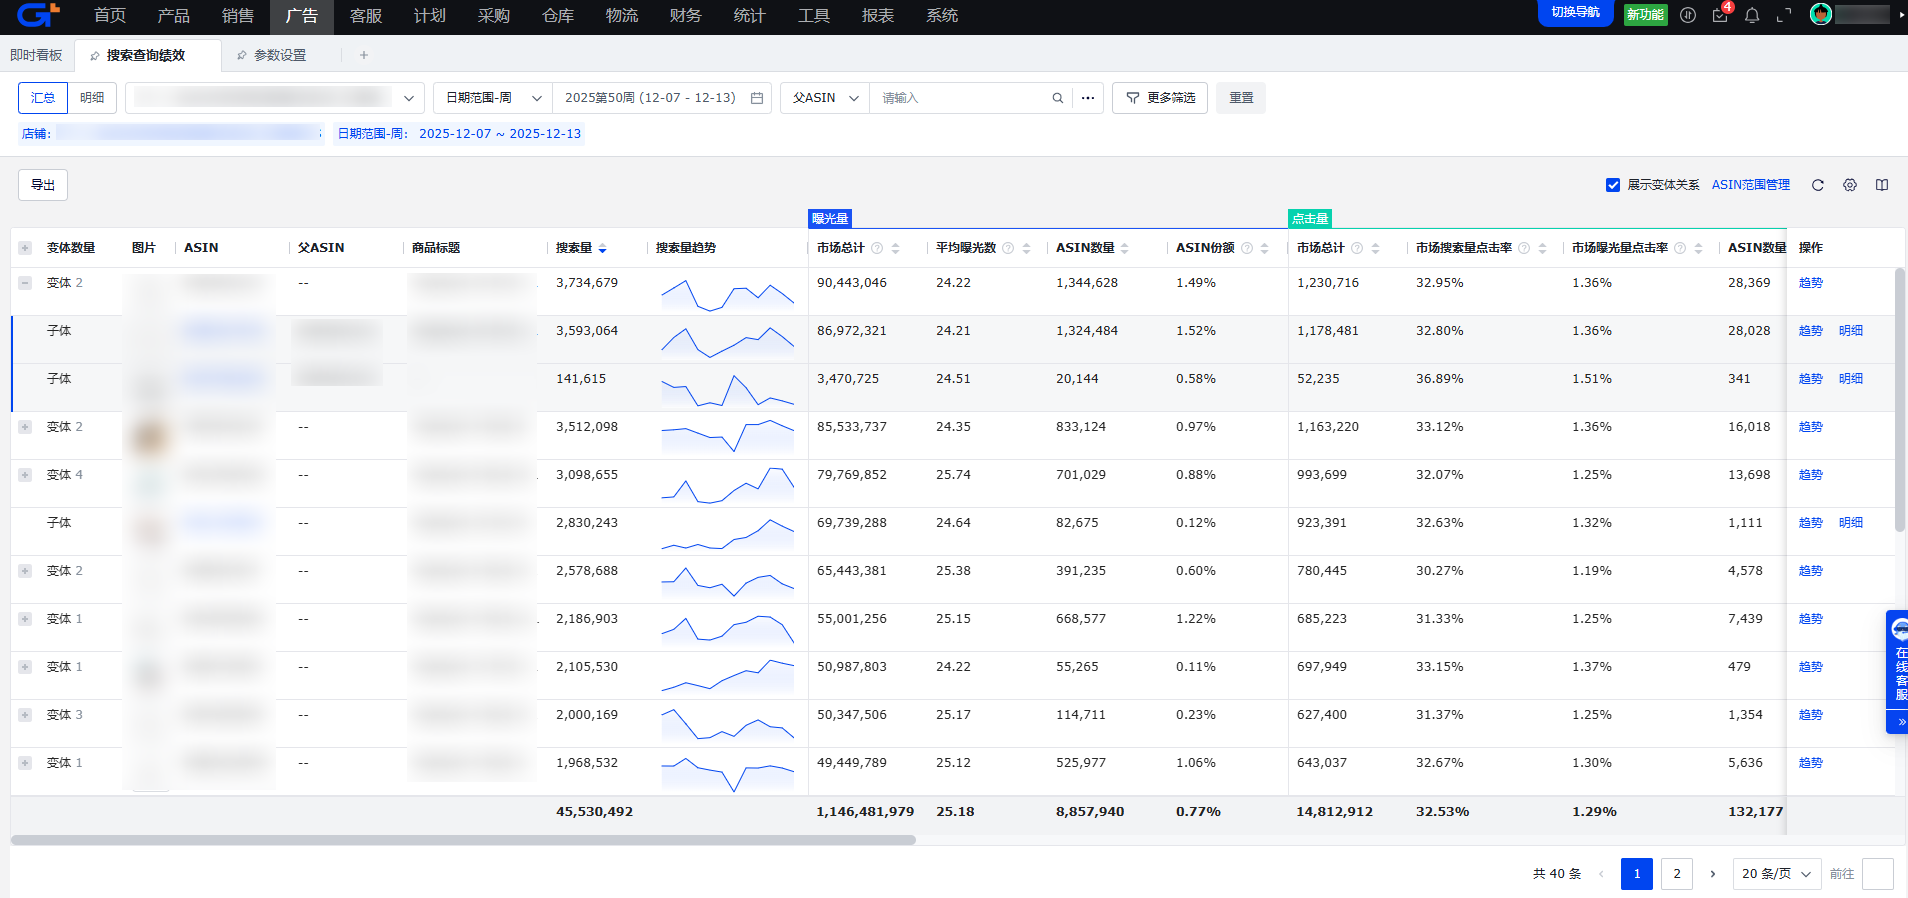Open the task list icon with badge 4
Screen dimensions: 1908x898
click(1720, 15)
